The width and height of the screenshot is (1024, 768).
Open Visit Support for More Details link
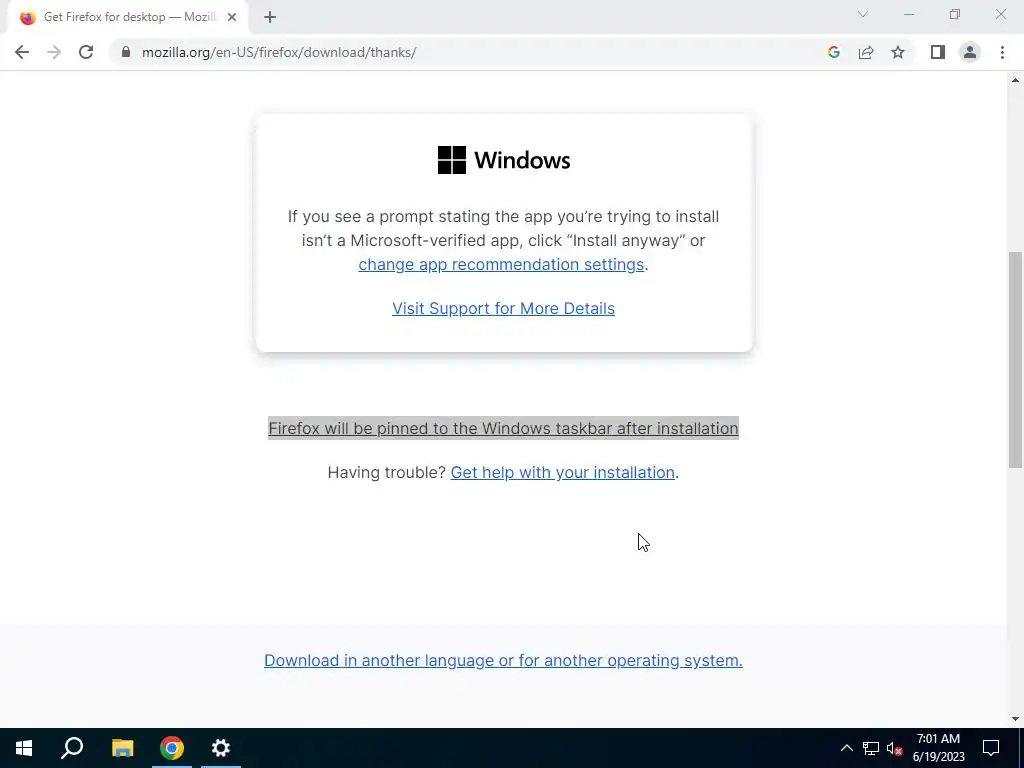[503, 308]
